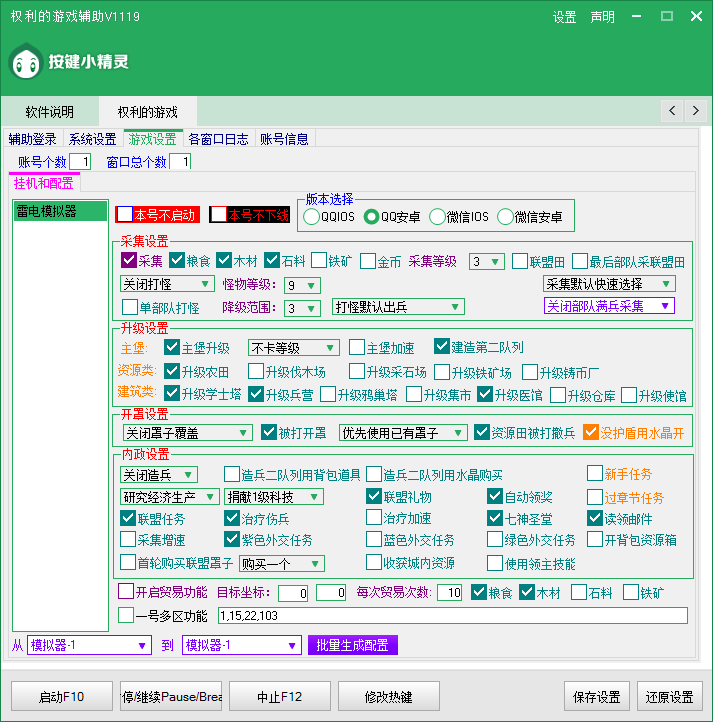Expand the 关闭部队满兵采集 dropdown
Screen dimensions: 713x722
click(x=609, y=306)
